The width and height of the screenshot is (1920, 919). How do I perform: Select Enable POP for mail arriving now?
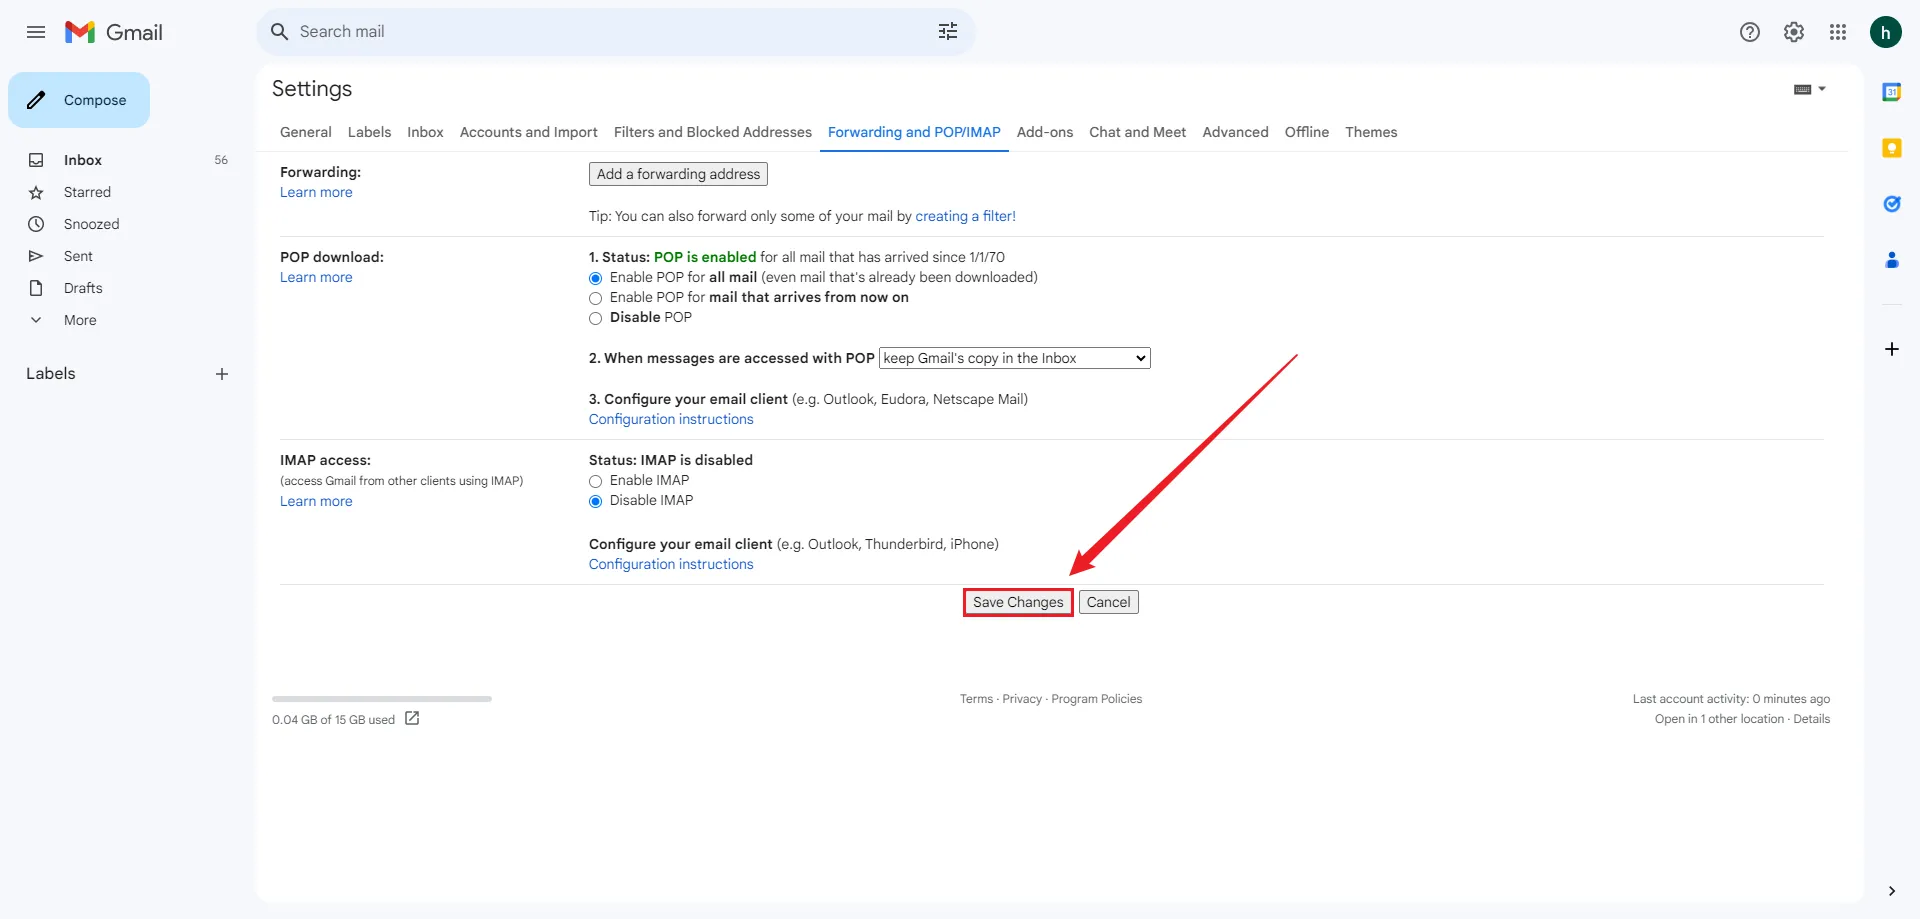click(x=596, y=298)
